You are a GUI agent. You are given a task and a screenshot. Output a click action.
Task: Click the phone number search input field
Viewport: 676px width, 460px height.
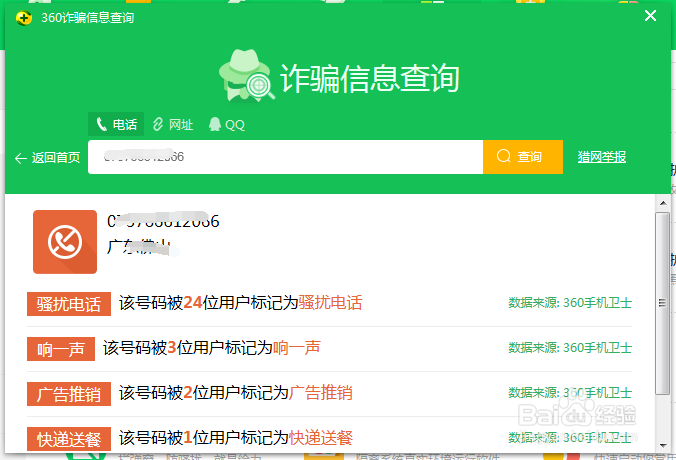click(285, 157)
